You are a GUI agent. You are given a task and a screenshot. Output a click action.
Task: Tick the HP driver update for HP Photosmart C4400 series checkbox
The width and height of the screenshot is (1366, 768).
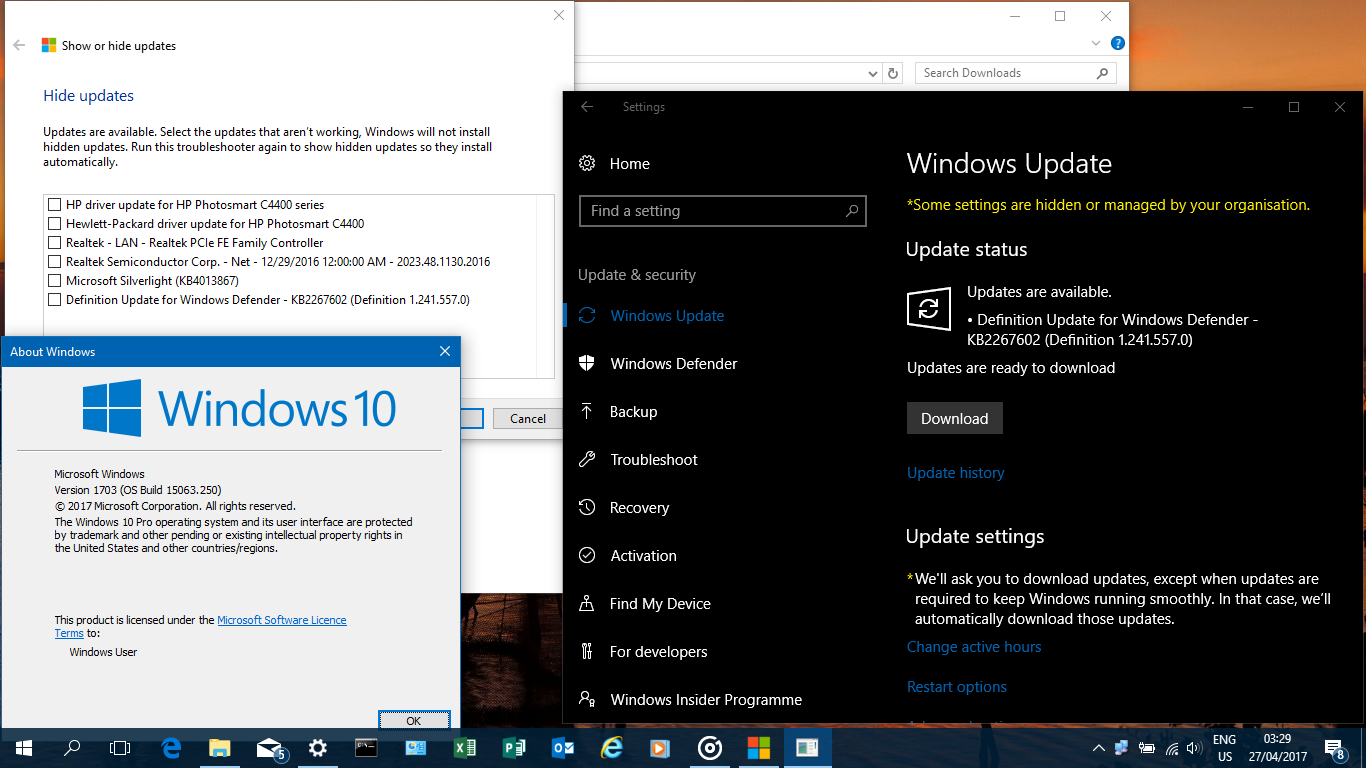point(55,205)
